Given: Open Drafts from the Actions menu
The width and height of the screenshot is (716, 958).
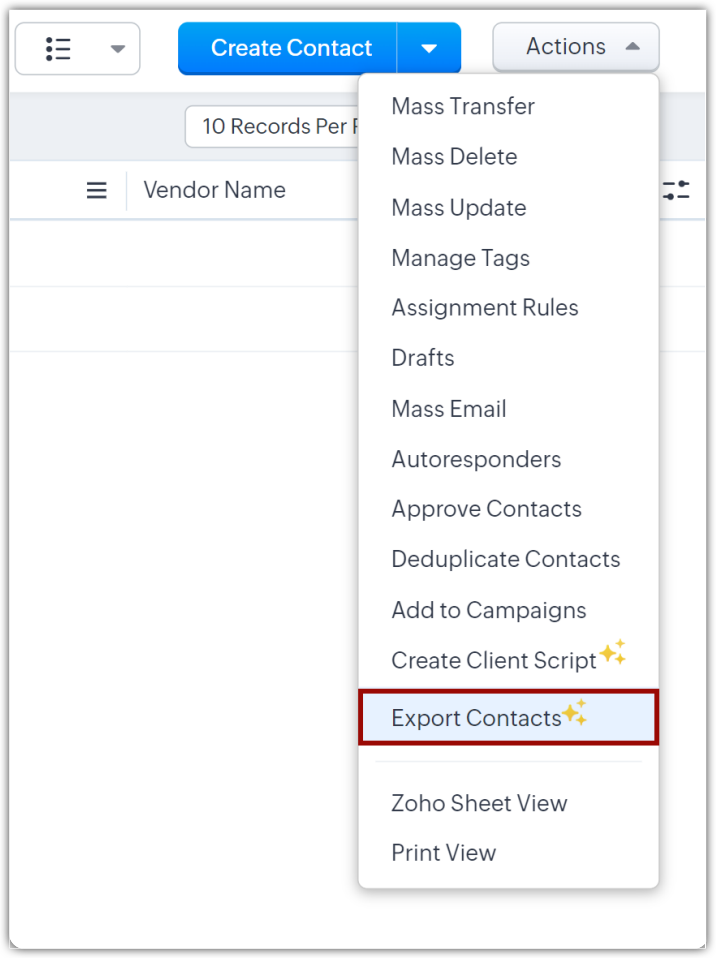Looking at the screenshot, I should (422, 358).
